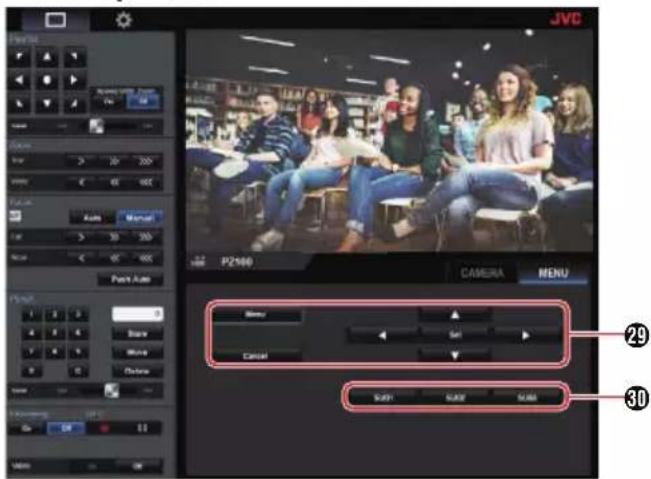Tilt the camera up with arrow

point(47,57)
